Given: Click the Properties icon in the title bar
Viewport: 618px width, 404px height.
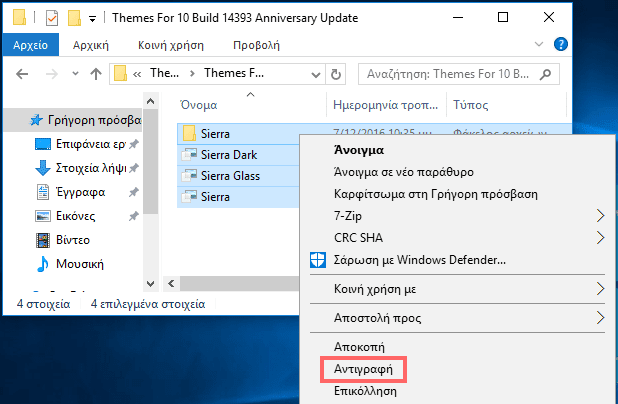Looking at the screenshot, I should tap(51, 18).
